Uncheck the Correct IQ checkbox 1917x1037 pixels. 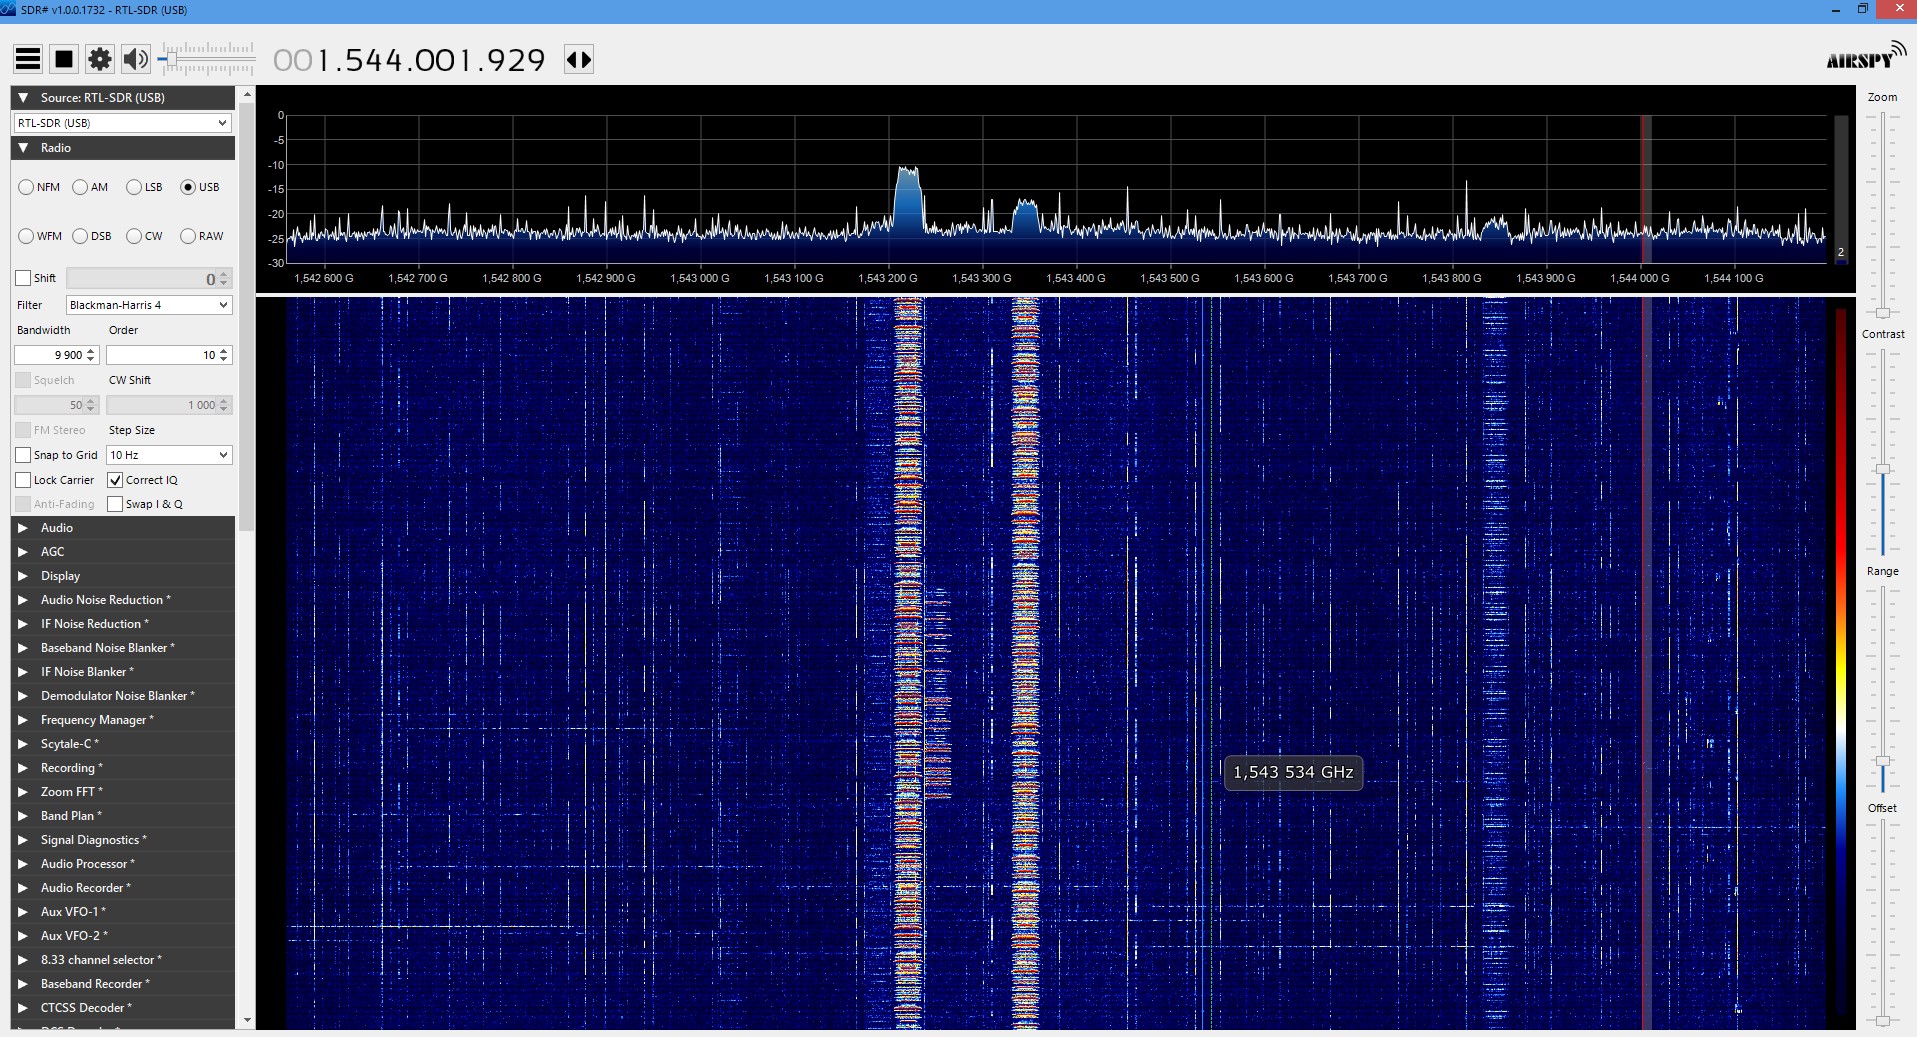click(x=115, y=480)
